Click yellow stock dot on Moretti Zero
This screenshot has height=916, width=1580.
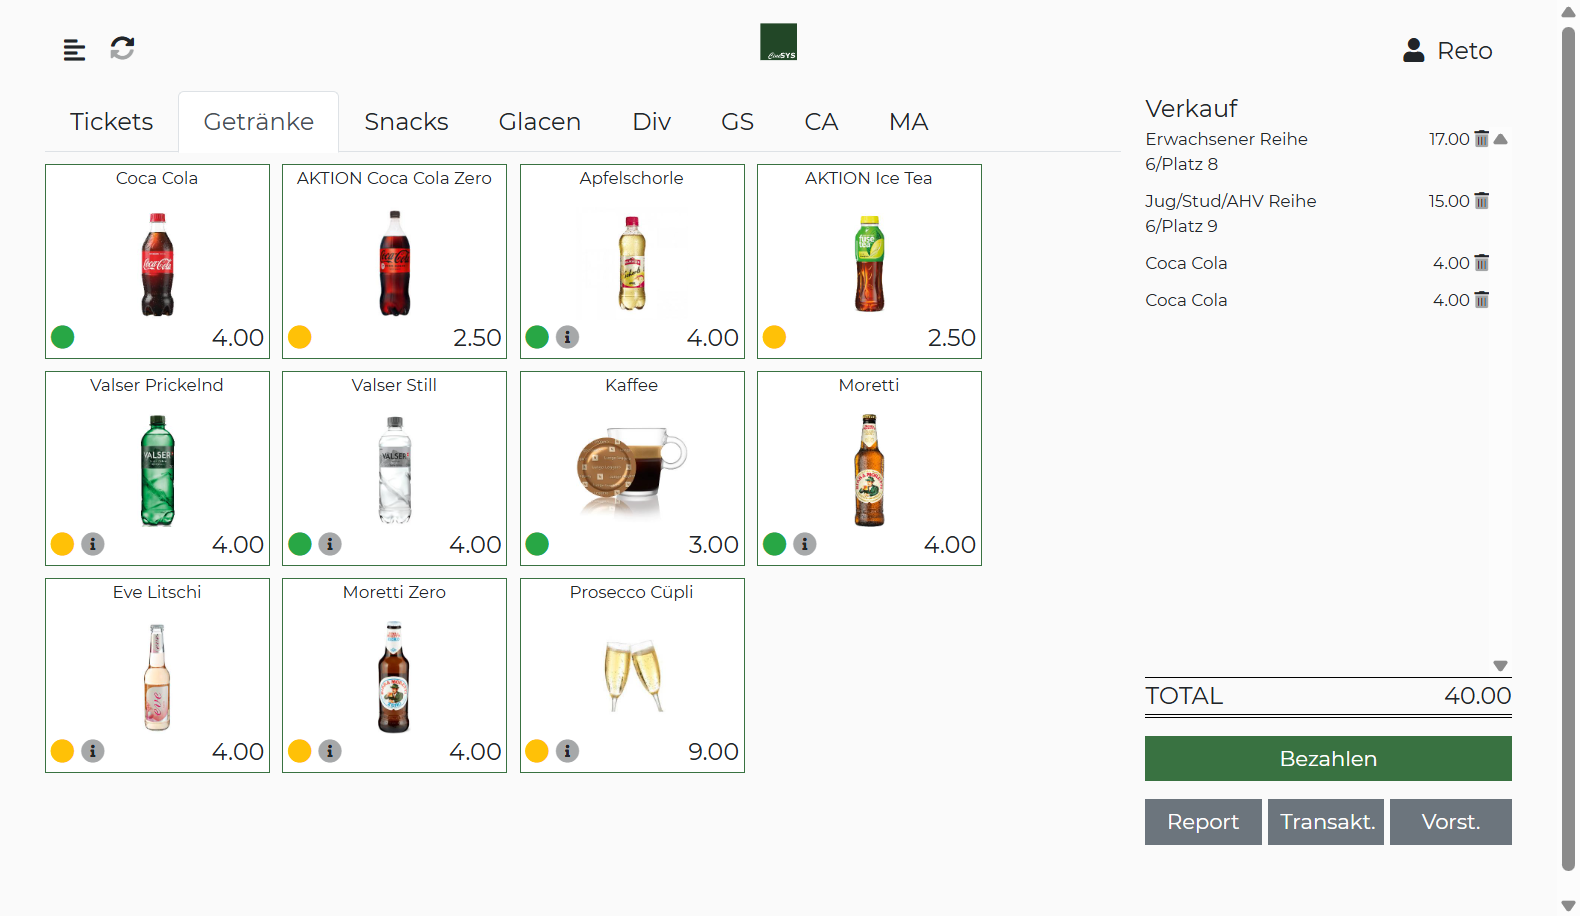pos(300,751)
